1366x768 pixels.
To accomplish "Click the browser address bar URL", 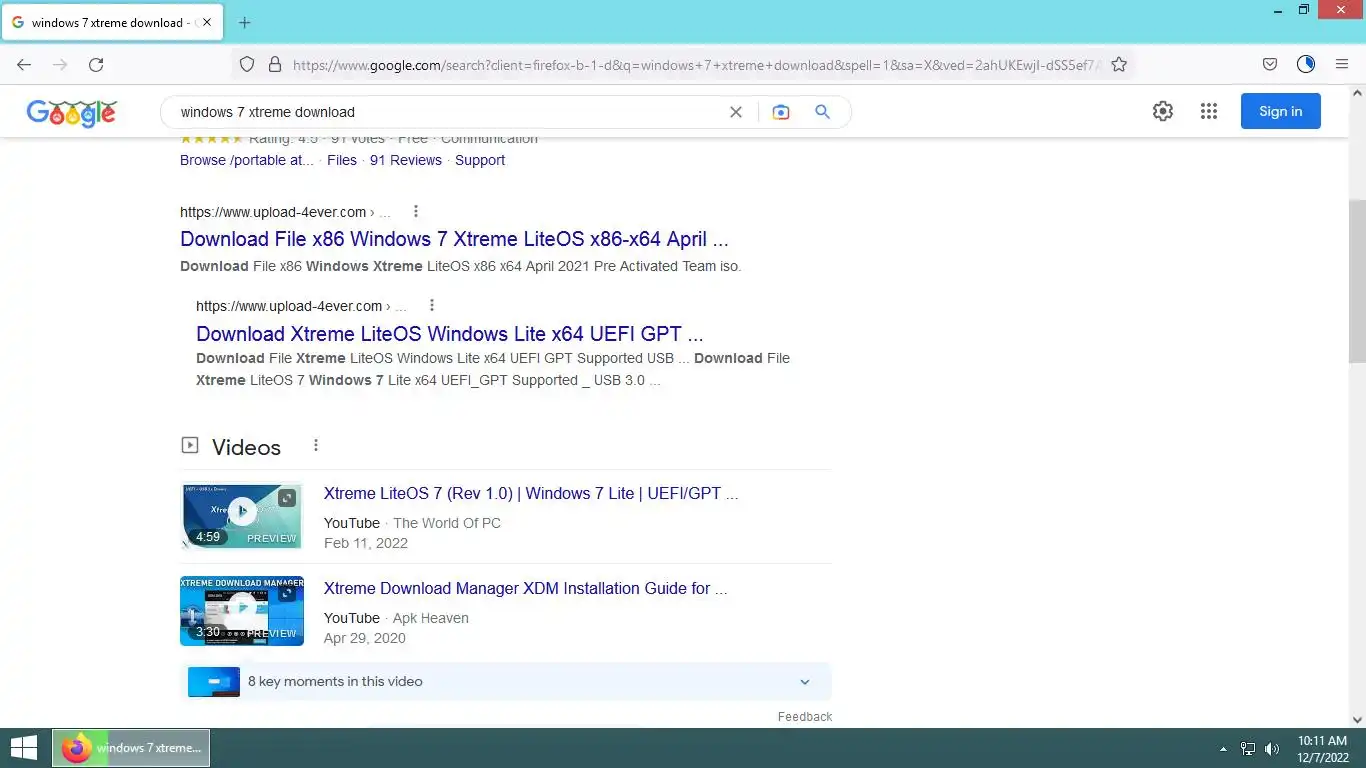I will coord(697,65).
